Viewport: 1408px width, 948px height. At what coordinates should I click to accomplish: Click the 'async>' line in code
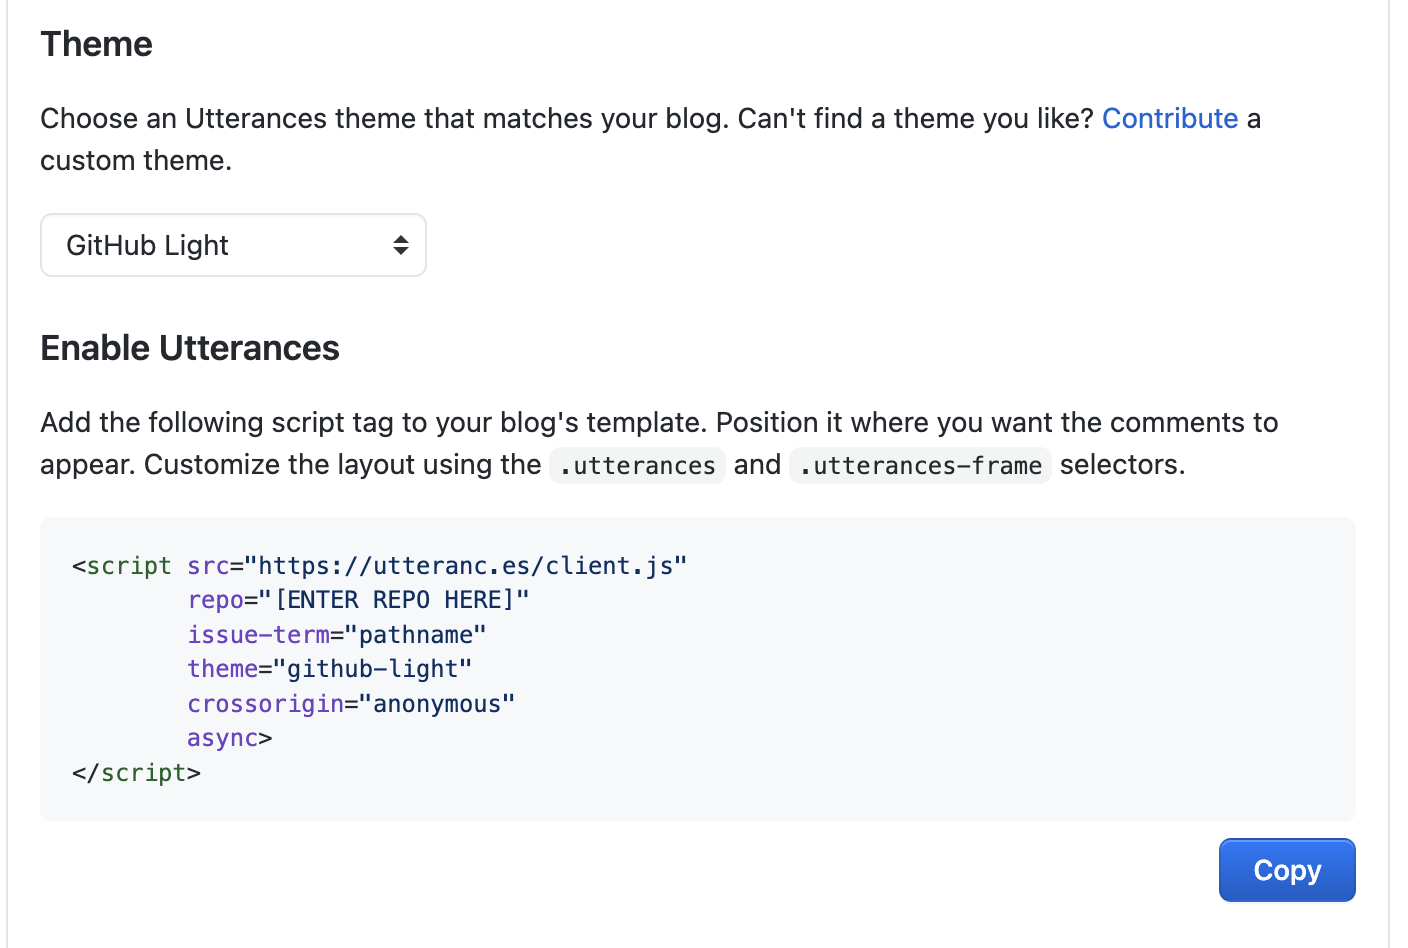230,738
